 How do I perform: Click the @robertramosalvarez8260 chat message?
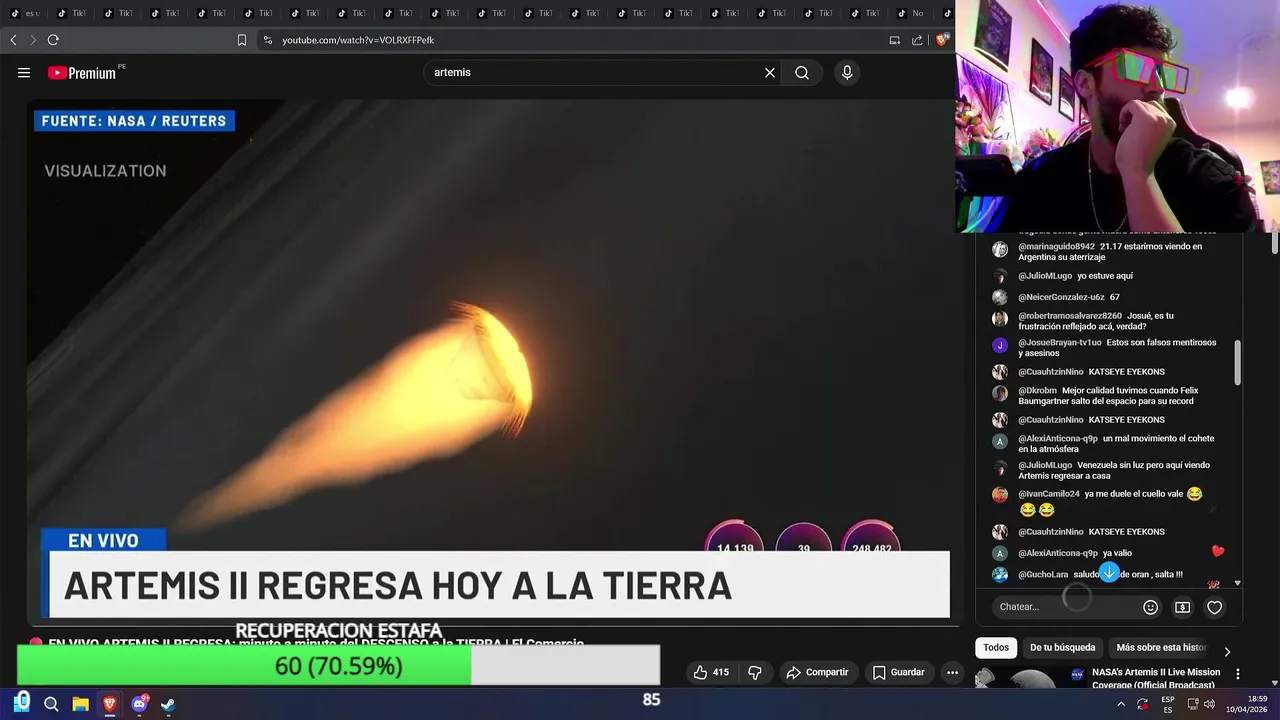(1096, 321)
